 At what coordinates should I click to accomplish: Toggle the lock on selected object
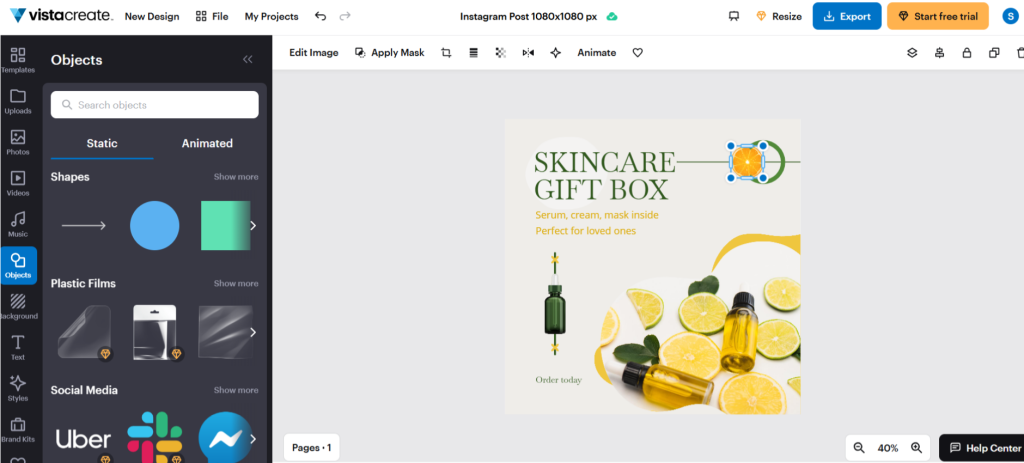point(967,53)
